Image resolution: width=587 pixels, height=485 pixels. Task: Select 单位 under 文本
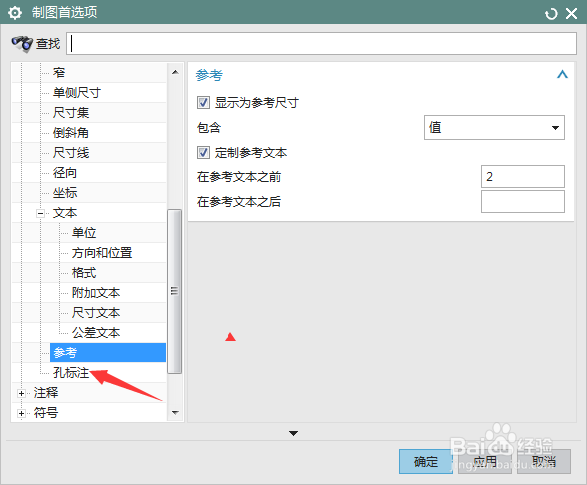(x=84, y=233)
